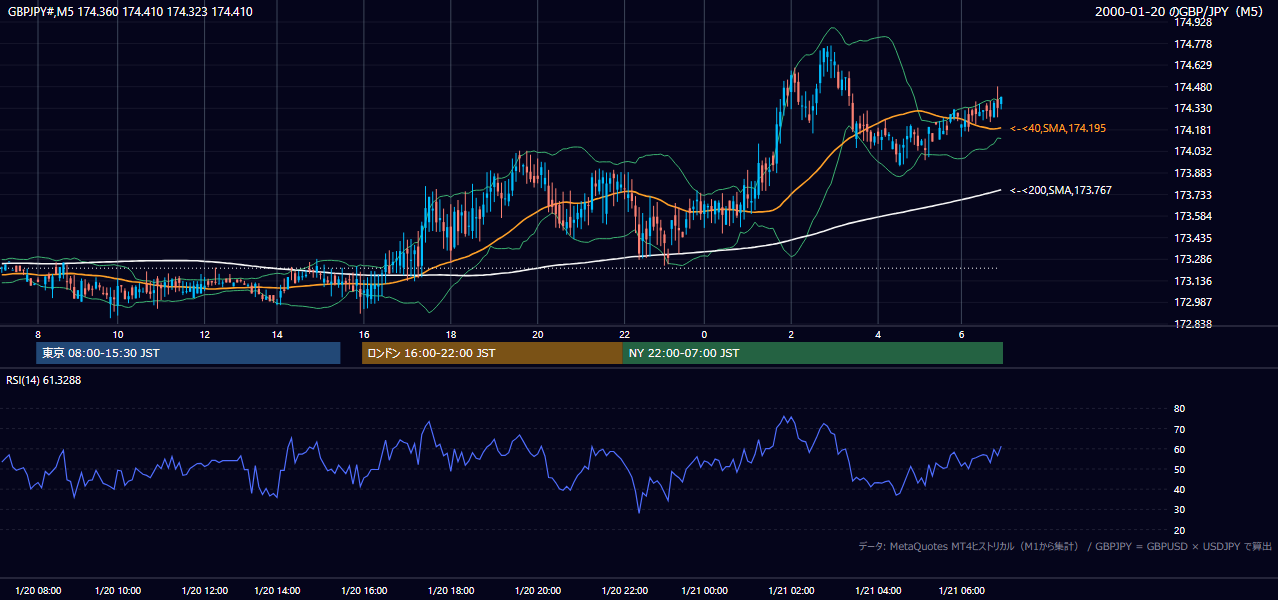The width and height of the screenshot is (1278, 600).
Task: Click RSI scale level 80
Action: click(x=1179, y=409)
